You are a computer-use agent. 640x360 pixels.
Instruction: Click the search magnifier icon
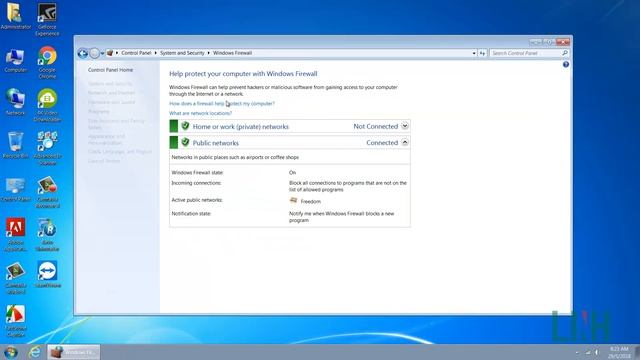[565, 53]
